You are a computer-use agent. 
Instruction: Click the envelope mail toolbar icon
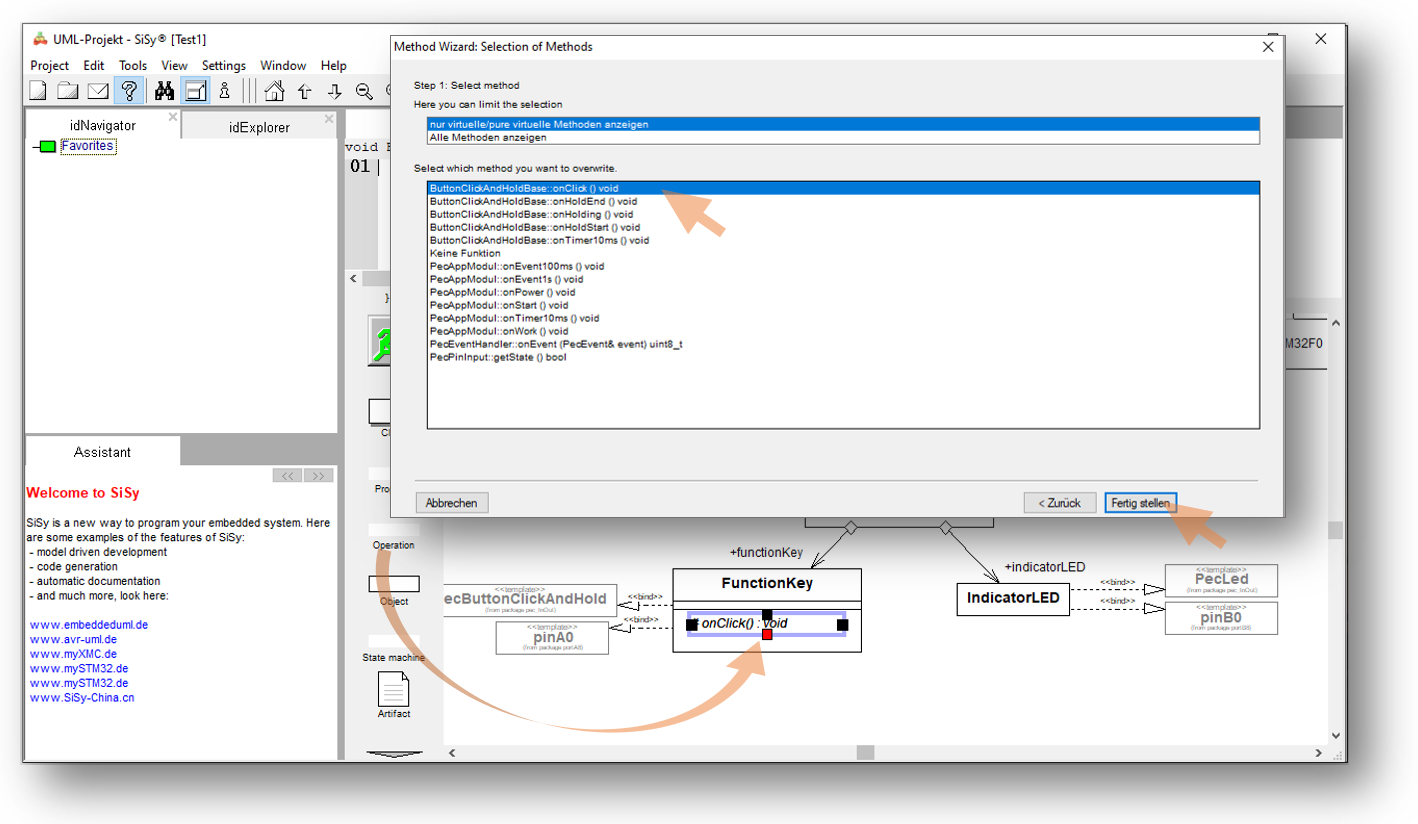coord(97,91)
